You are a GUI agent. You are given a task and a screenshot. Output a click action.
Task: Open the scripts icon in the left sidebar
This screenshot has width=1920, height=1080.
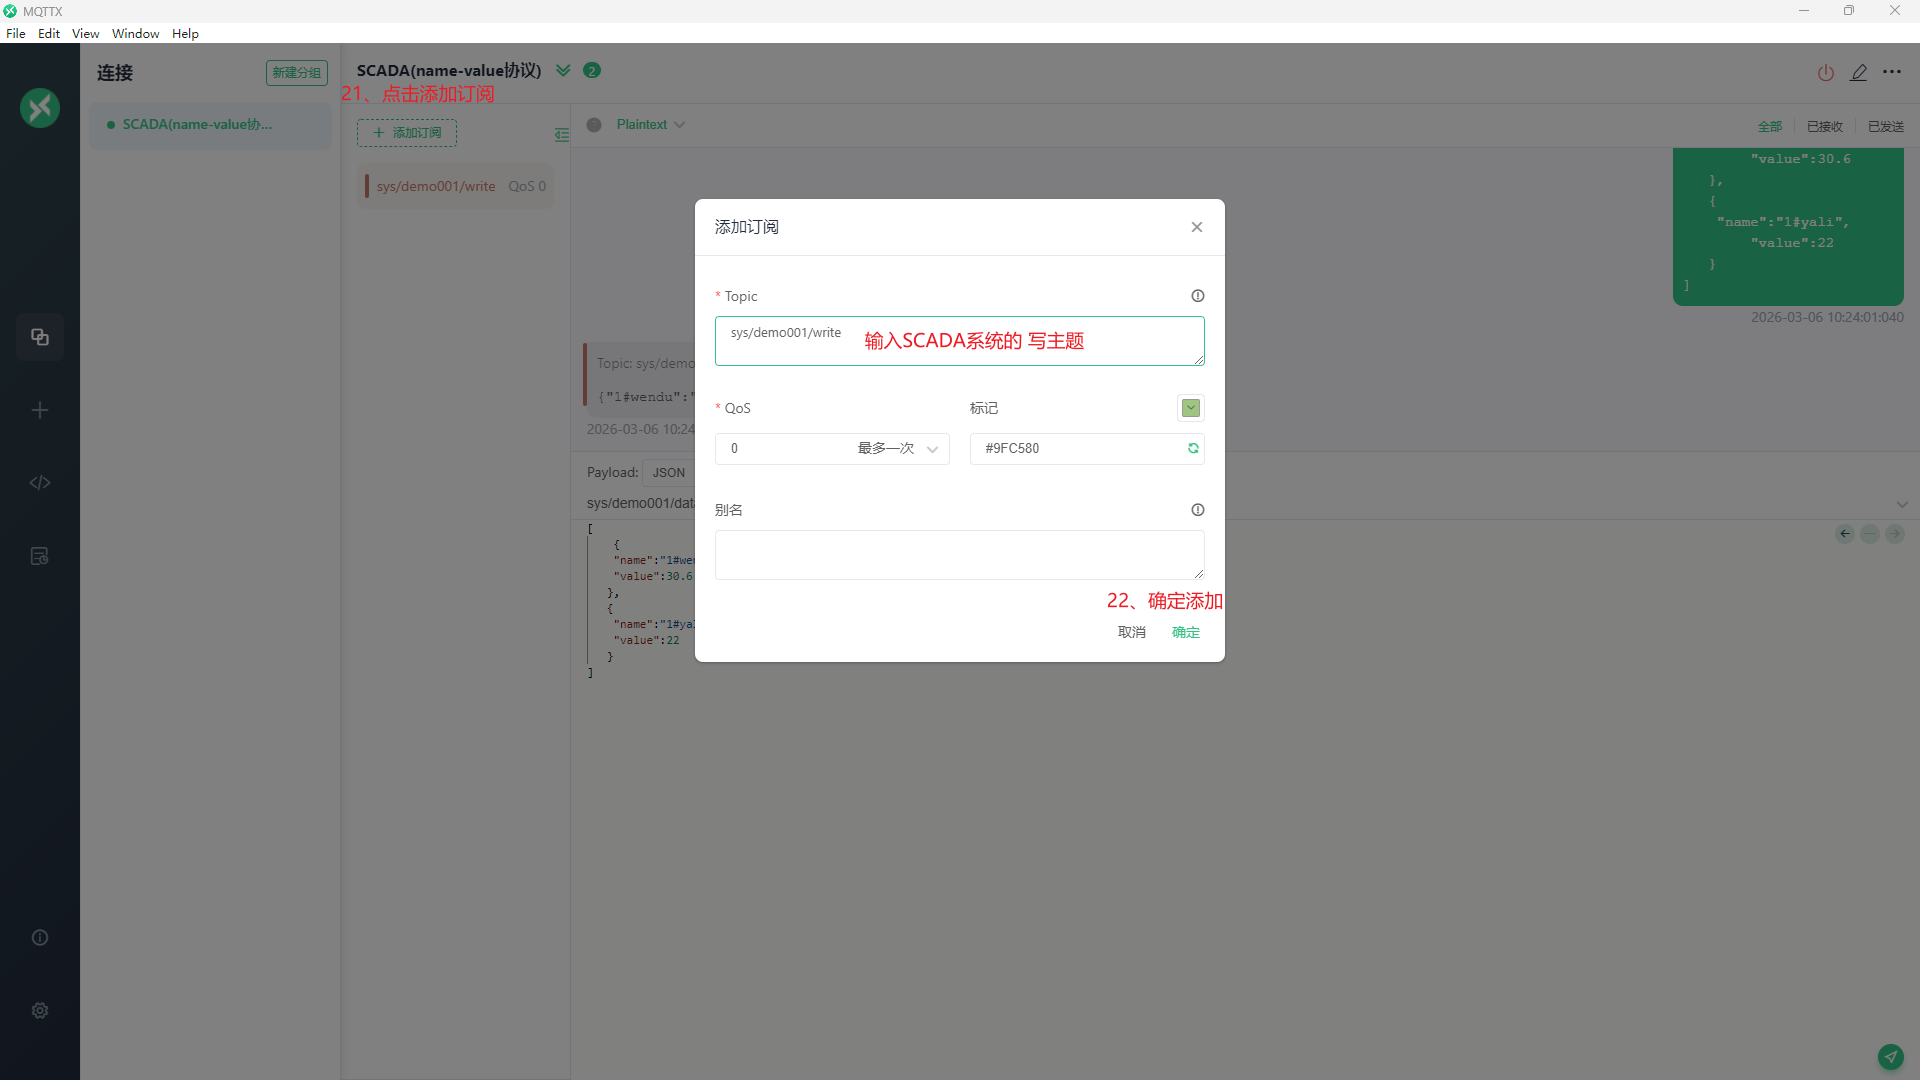point(40,483)
